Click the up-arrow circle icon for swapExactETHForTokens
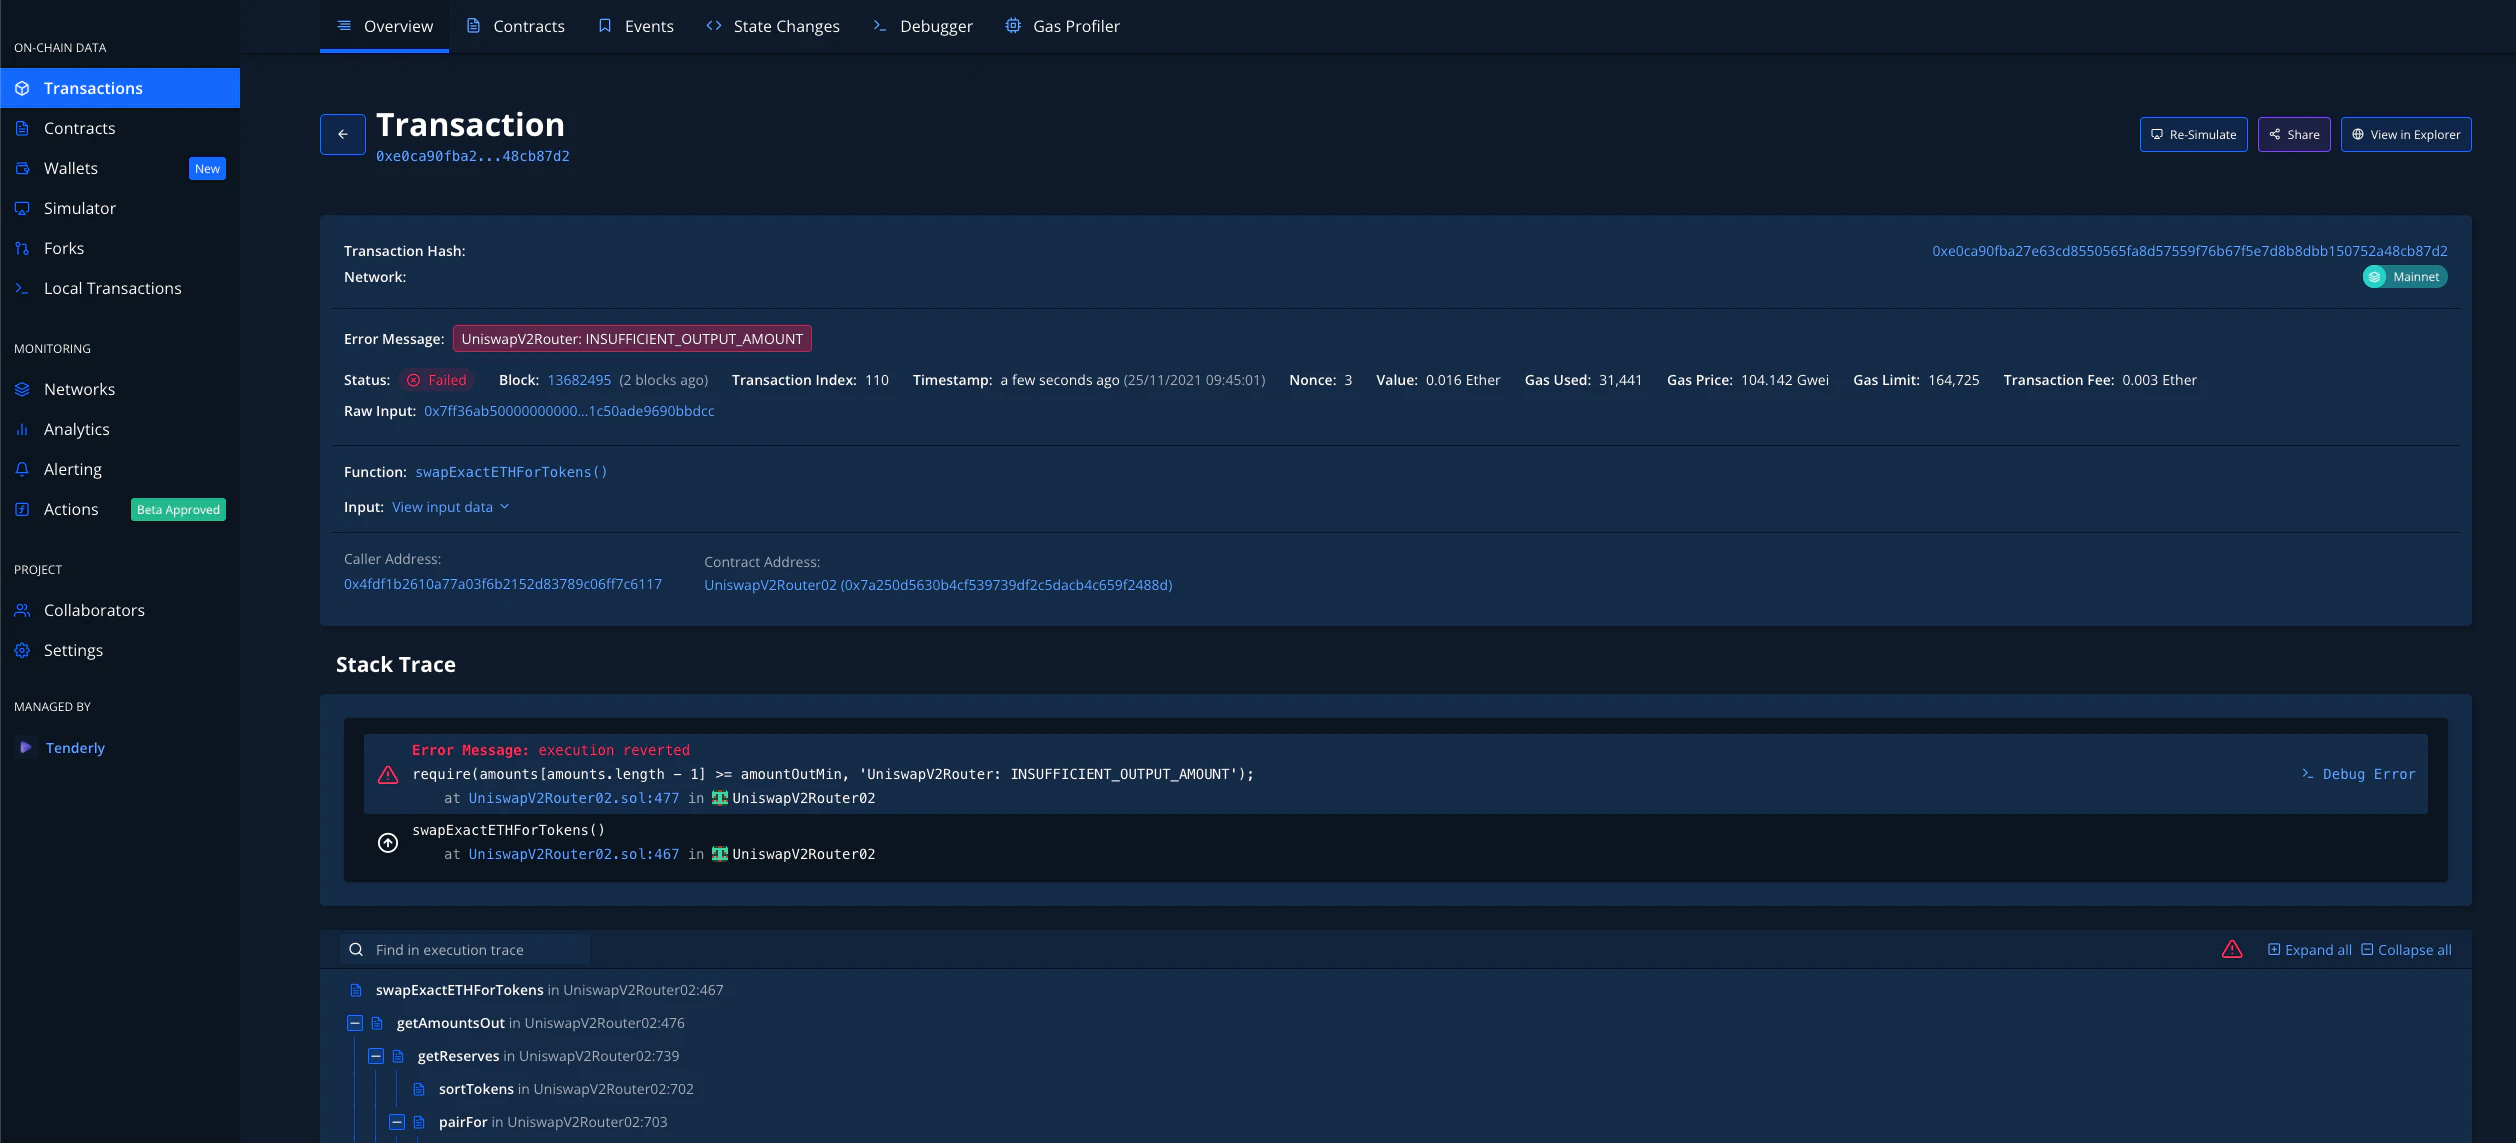This screenshot has height=1143, width=2516. tap(388, 843)
